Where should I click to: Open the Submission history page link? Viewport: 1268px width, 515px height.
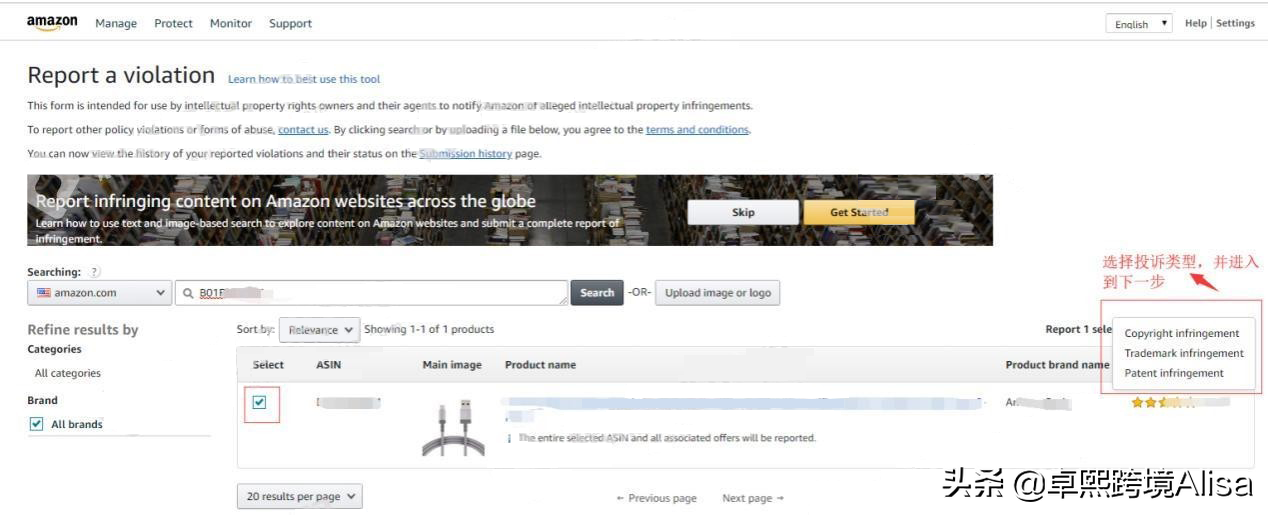coord(465,154)
